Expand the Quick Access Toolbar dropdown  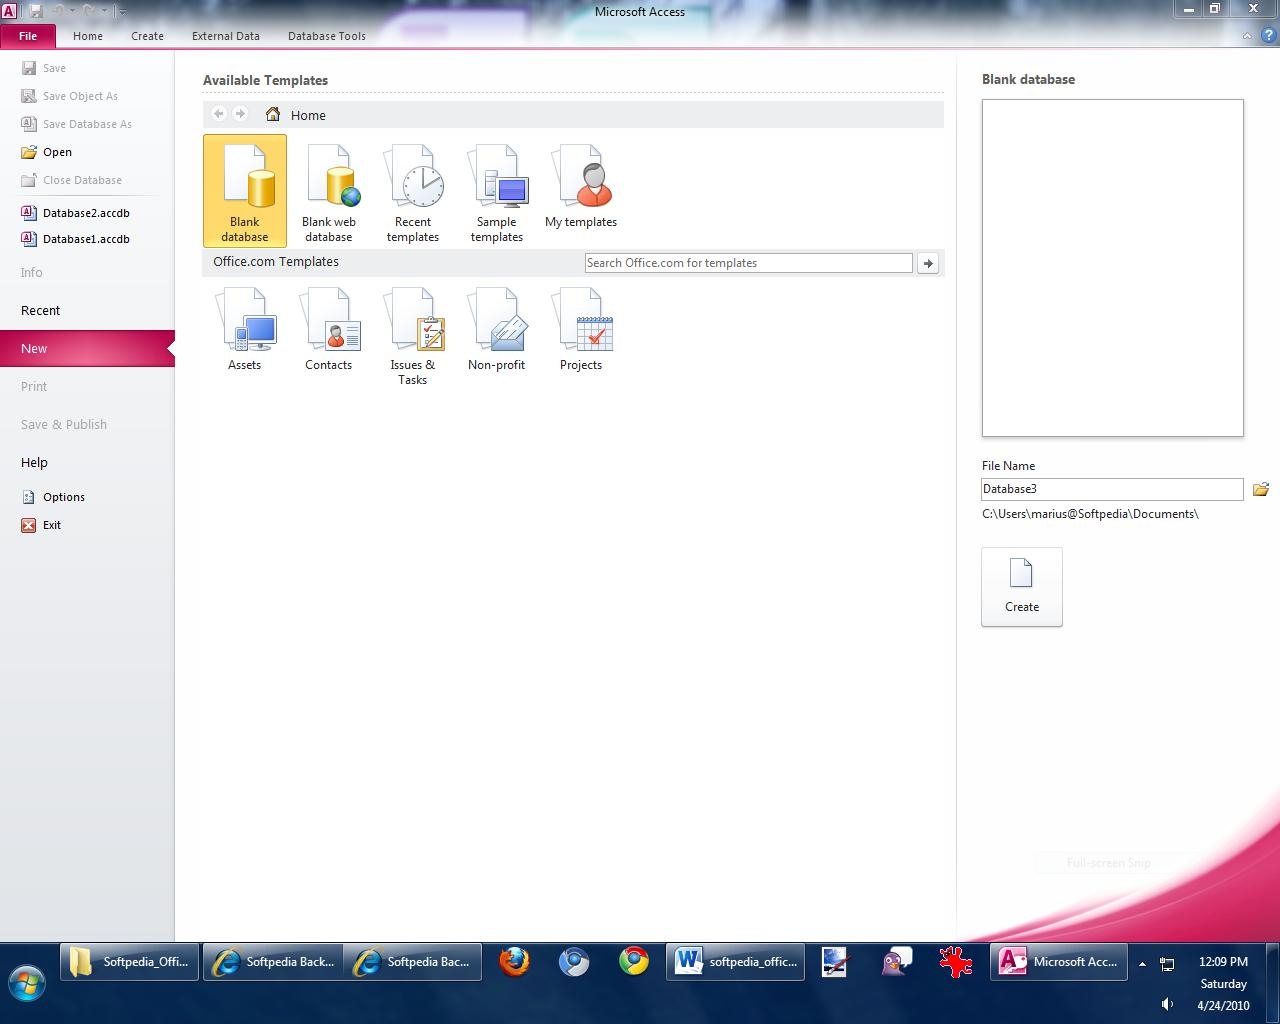122,11
